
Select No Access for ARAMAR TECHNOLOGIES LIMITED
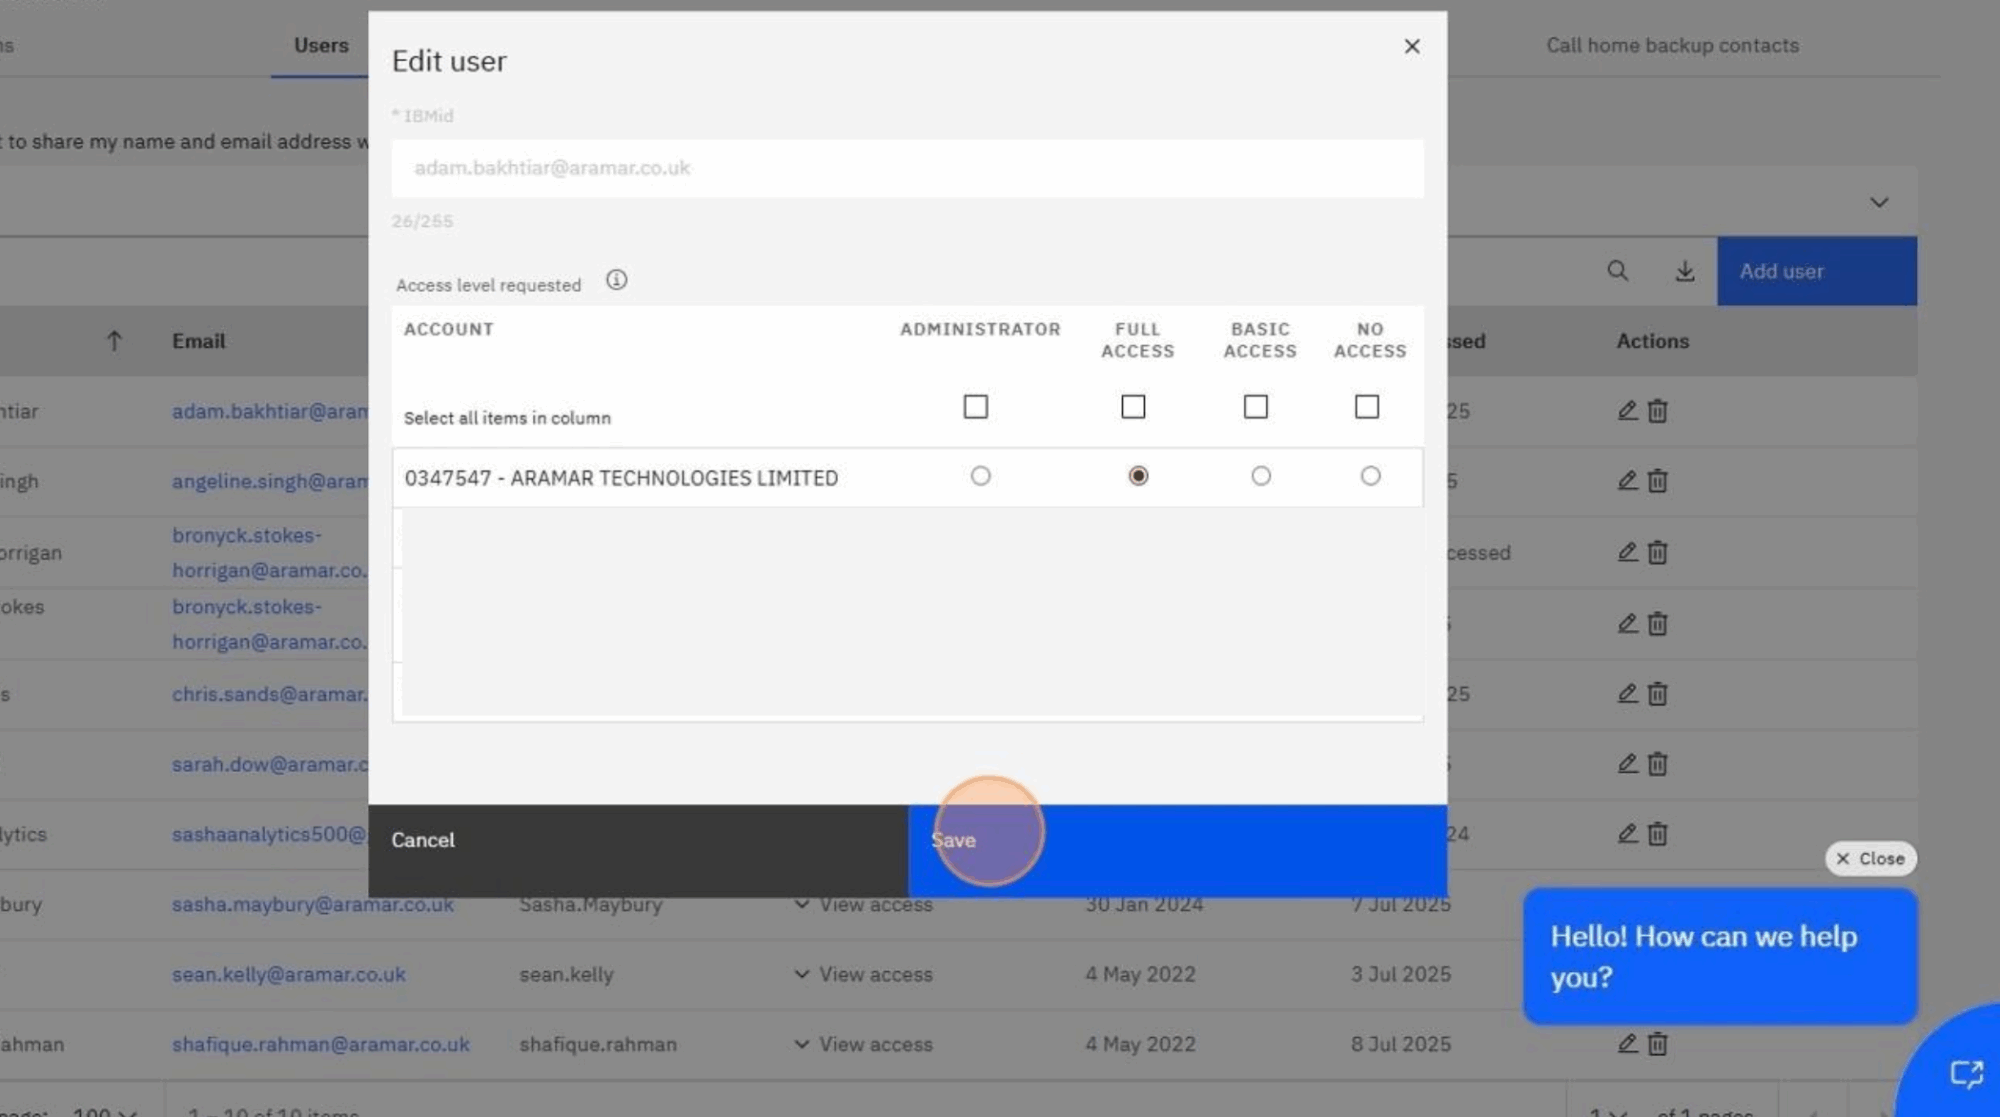pyautogui.click(x=1370, y=476)
